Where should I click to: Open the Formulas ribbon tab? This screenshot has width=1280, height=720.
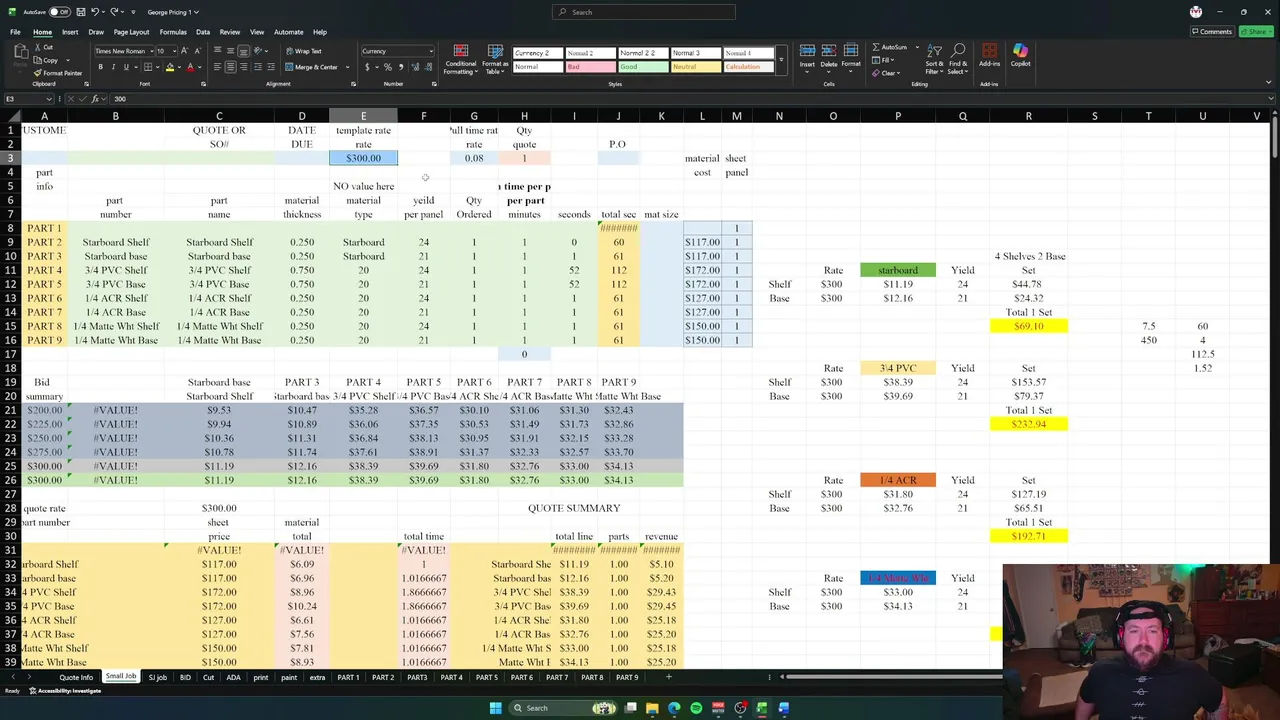click(x=172, y=32)
